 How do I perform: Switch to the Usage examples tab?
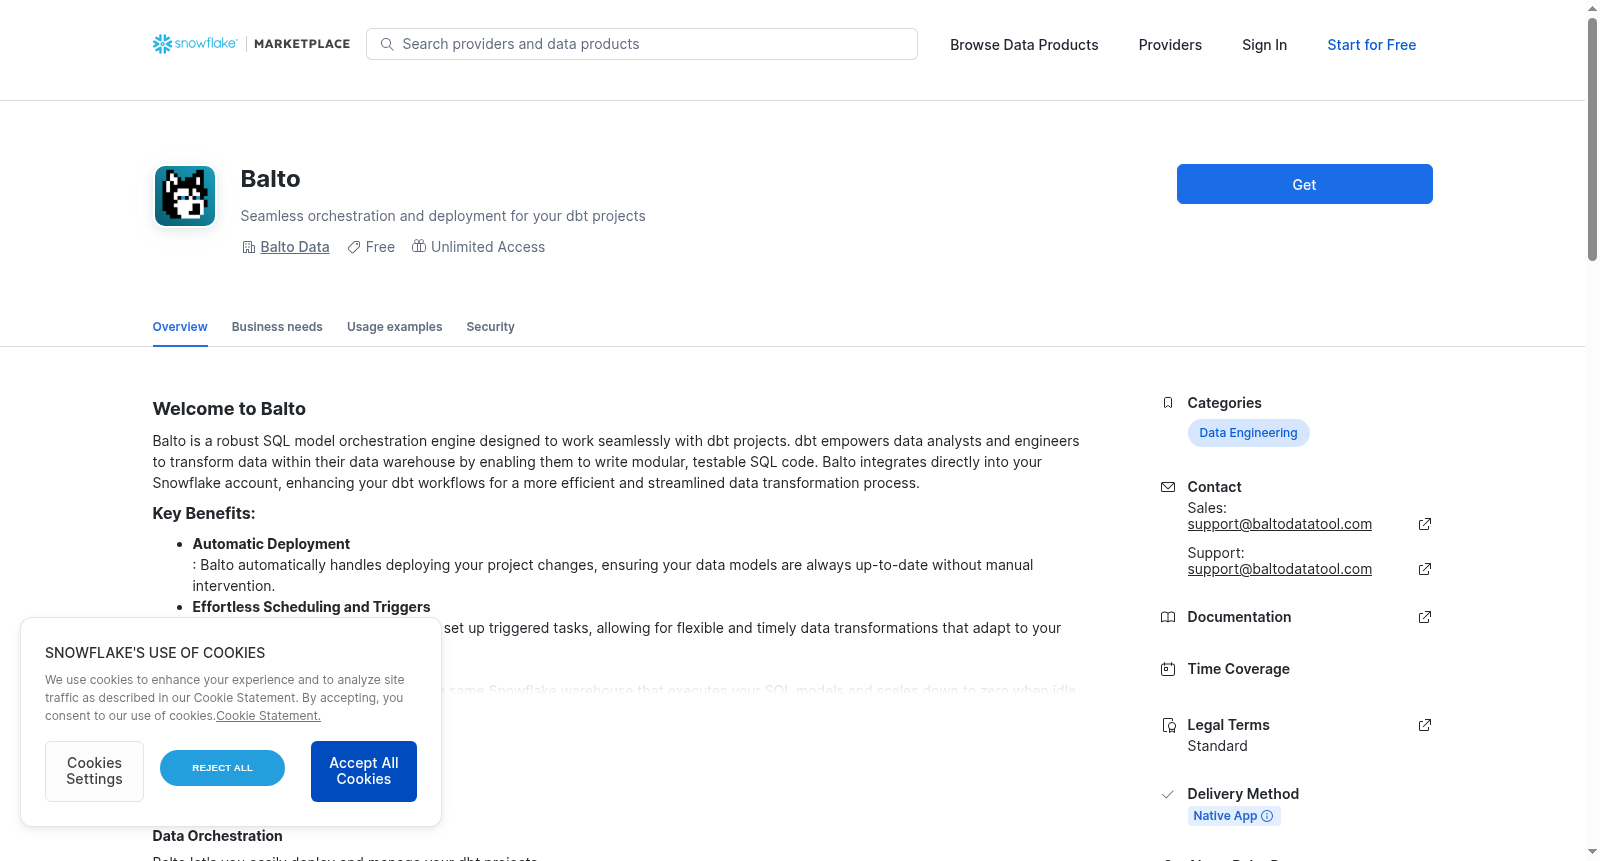(394, 327)
